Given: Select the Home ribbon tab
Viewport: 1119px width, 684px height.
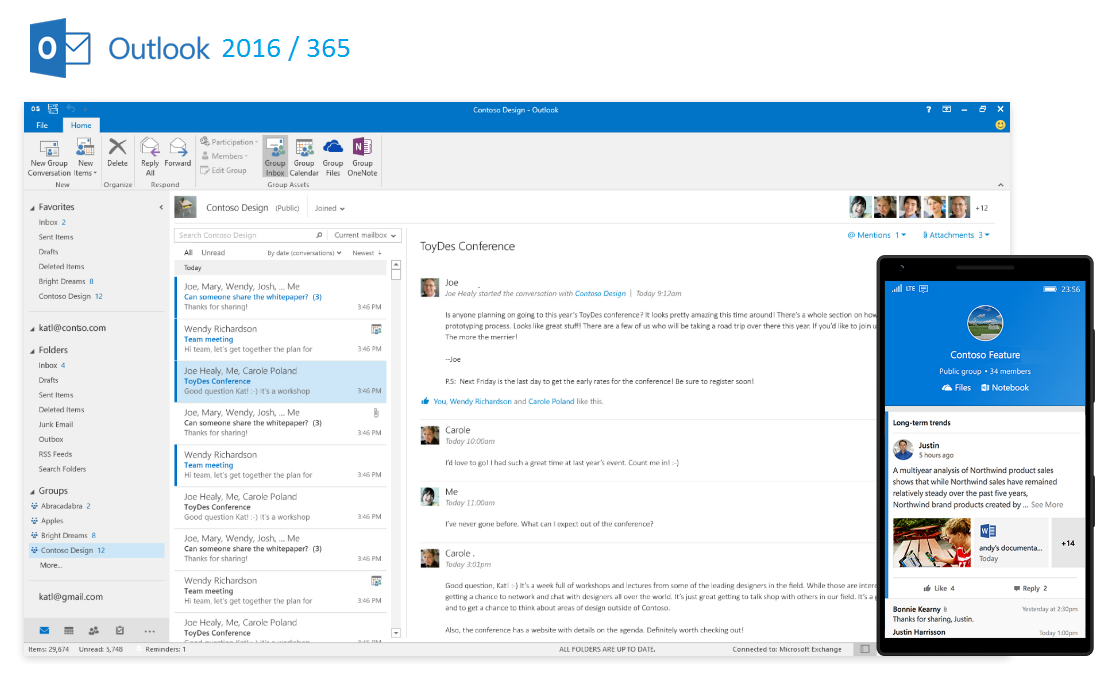Looking at the screenshot, I should tap(81, 125).
